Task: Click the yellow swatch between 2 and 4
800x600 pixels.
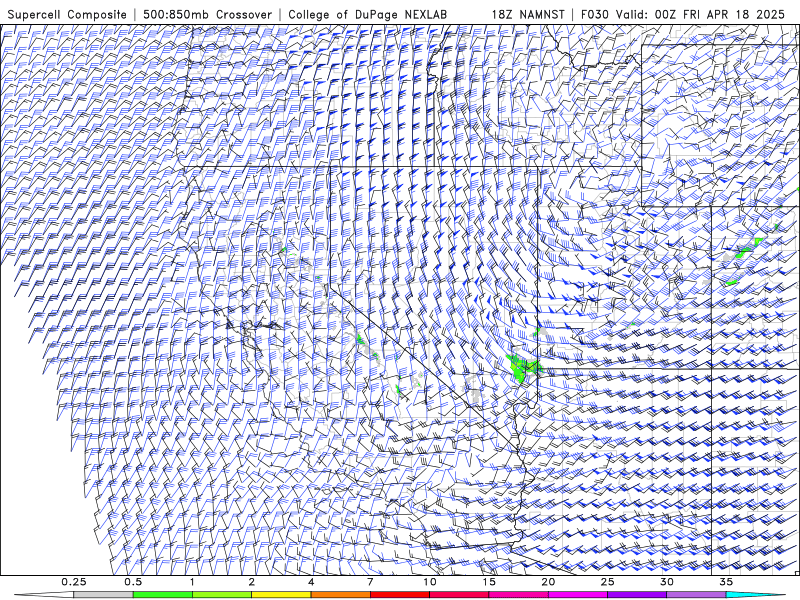Action: pyautogui.click(x=281, y=595)
